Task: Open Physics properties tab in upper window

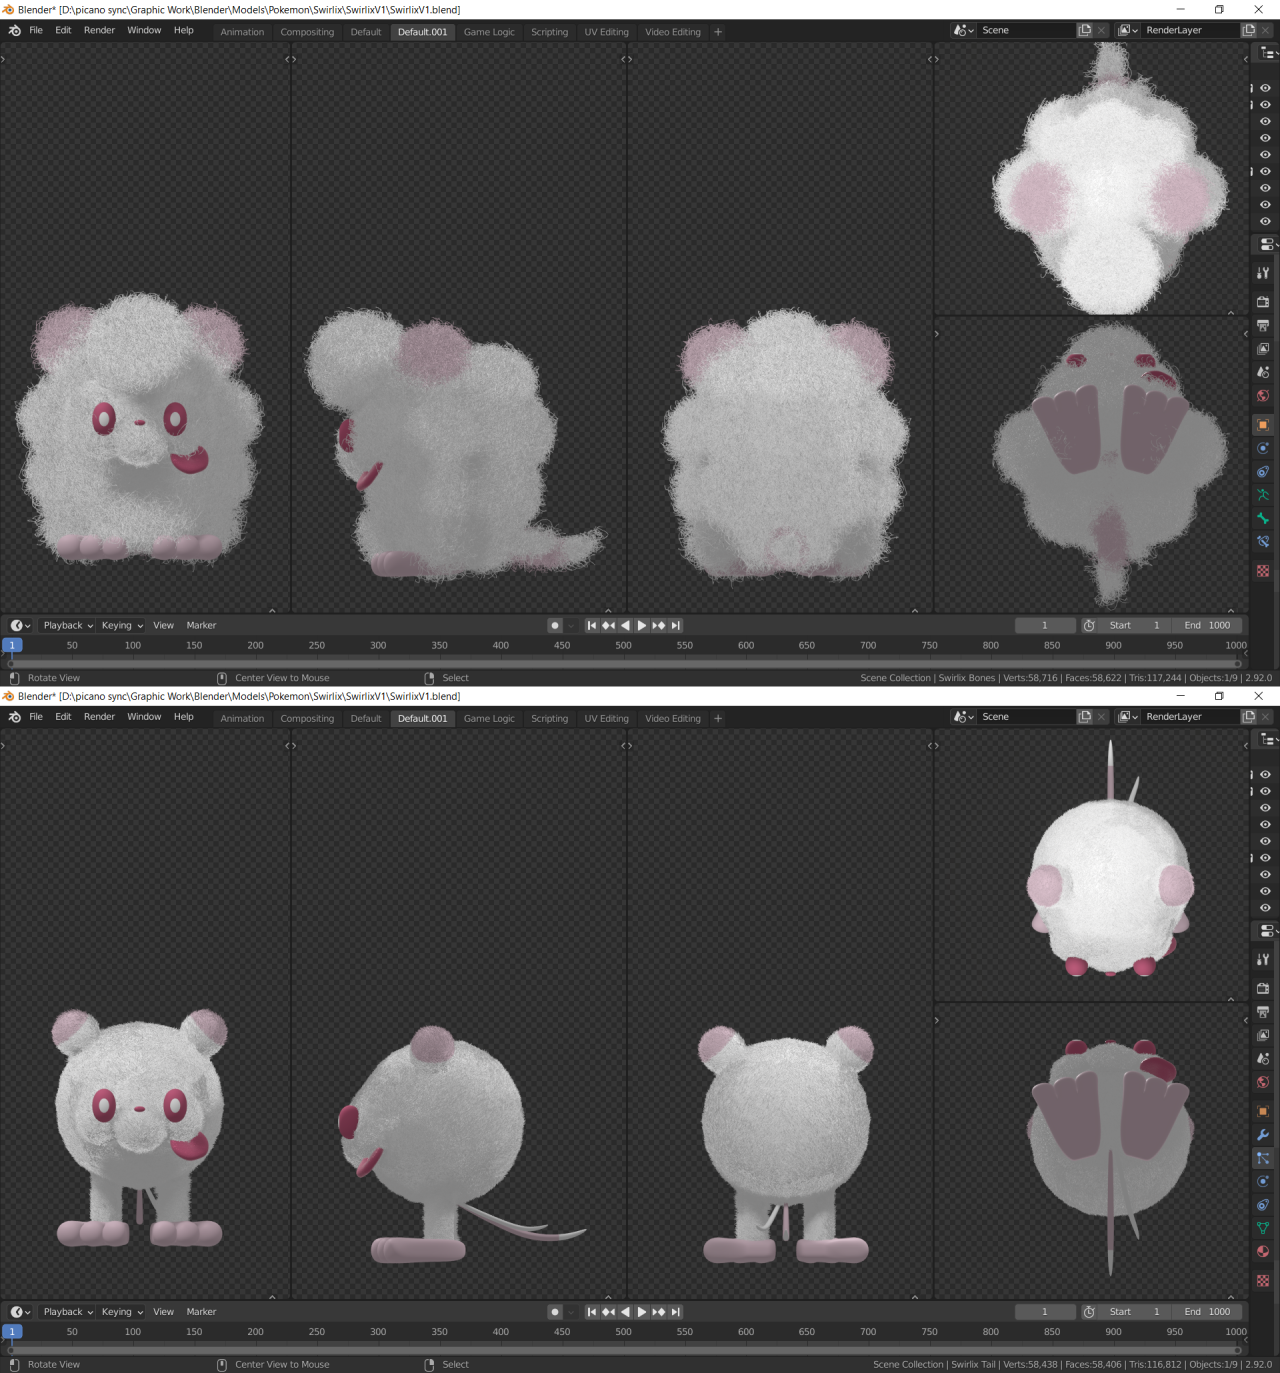Action: click(x=1263, y=448)
